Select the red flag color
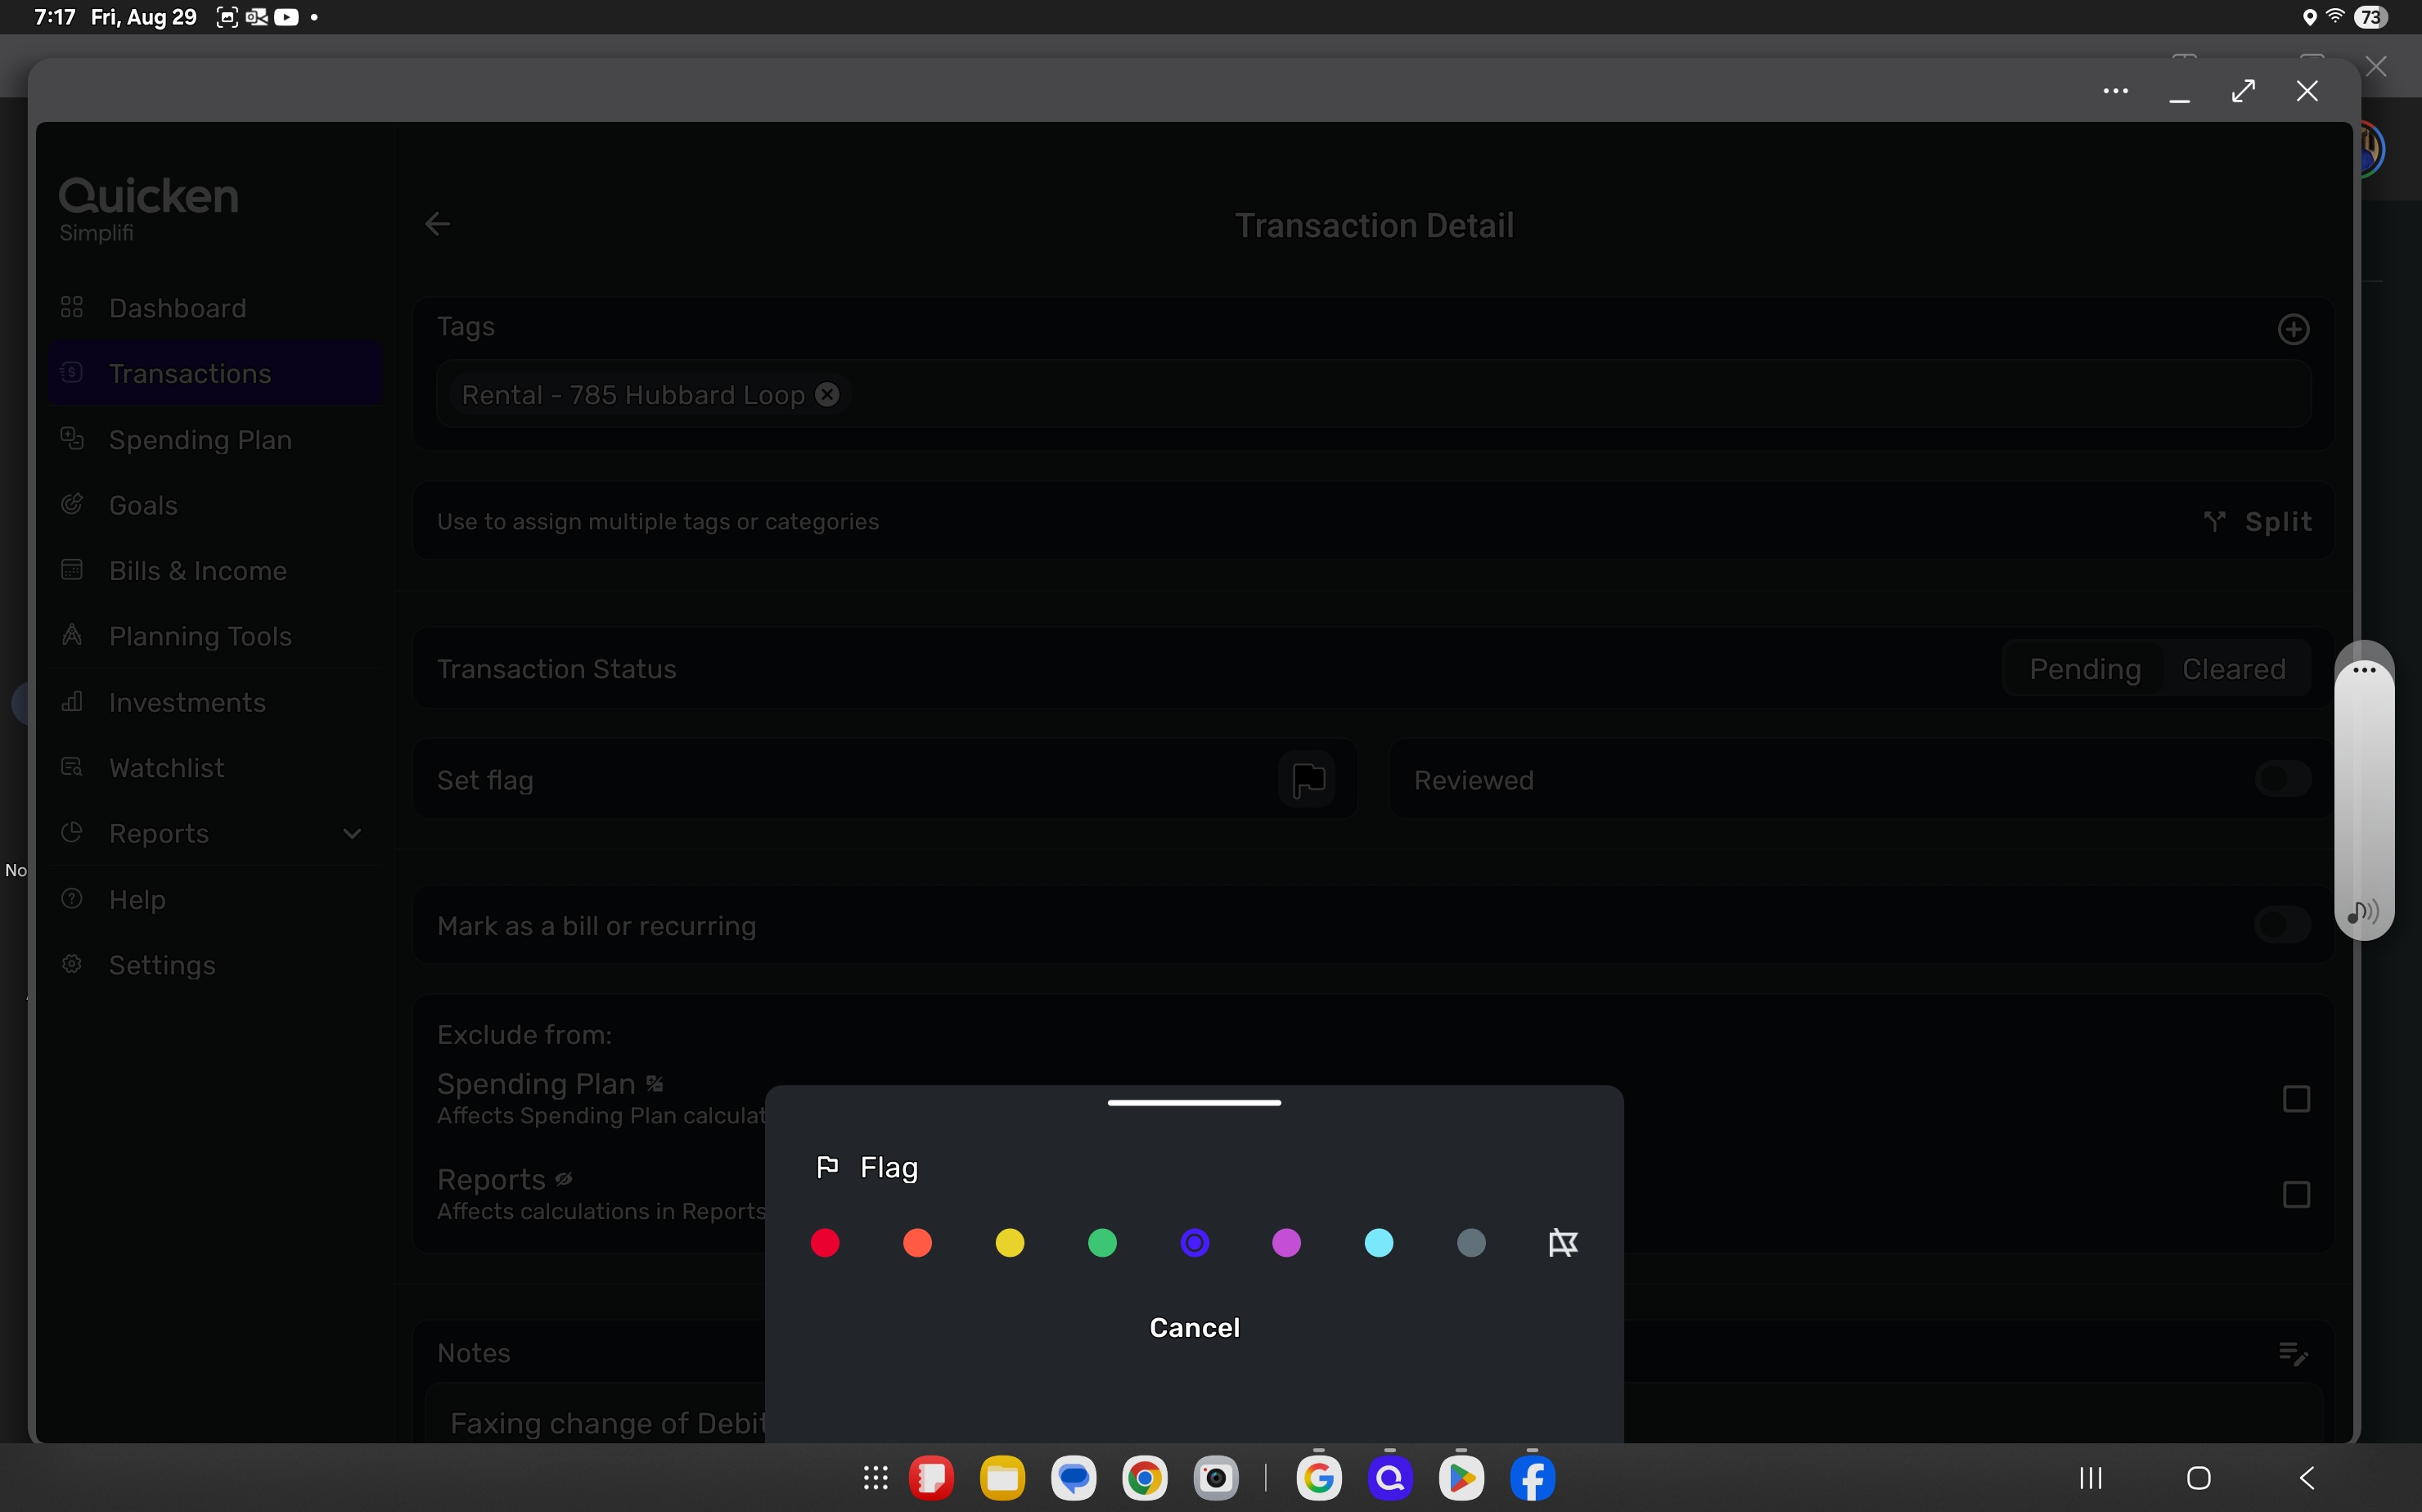2422x1512 pixels. click(x=825, y=1243)
